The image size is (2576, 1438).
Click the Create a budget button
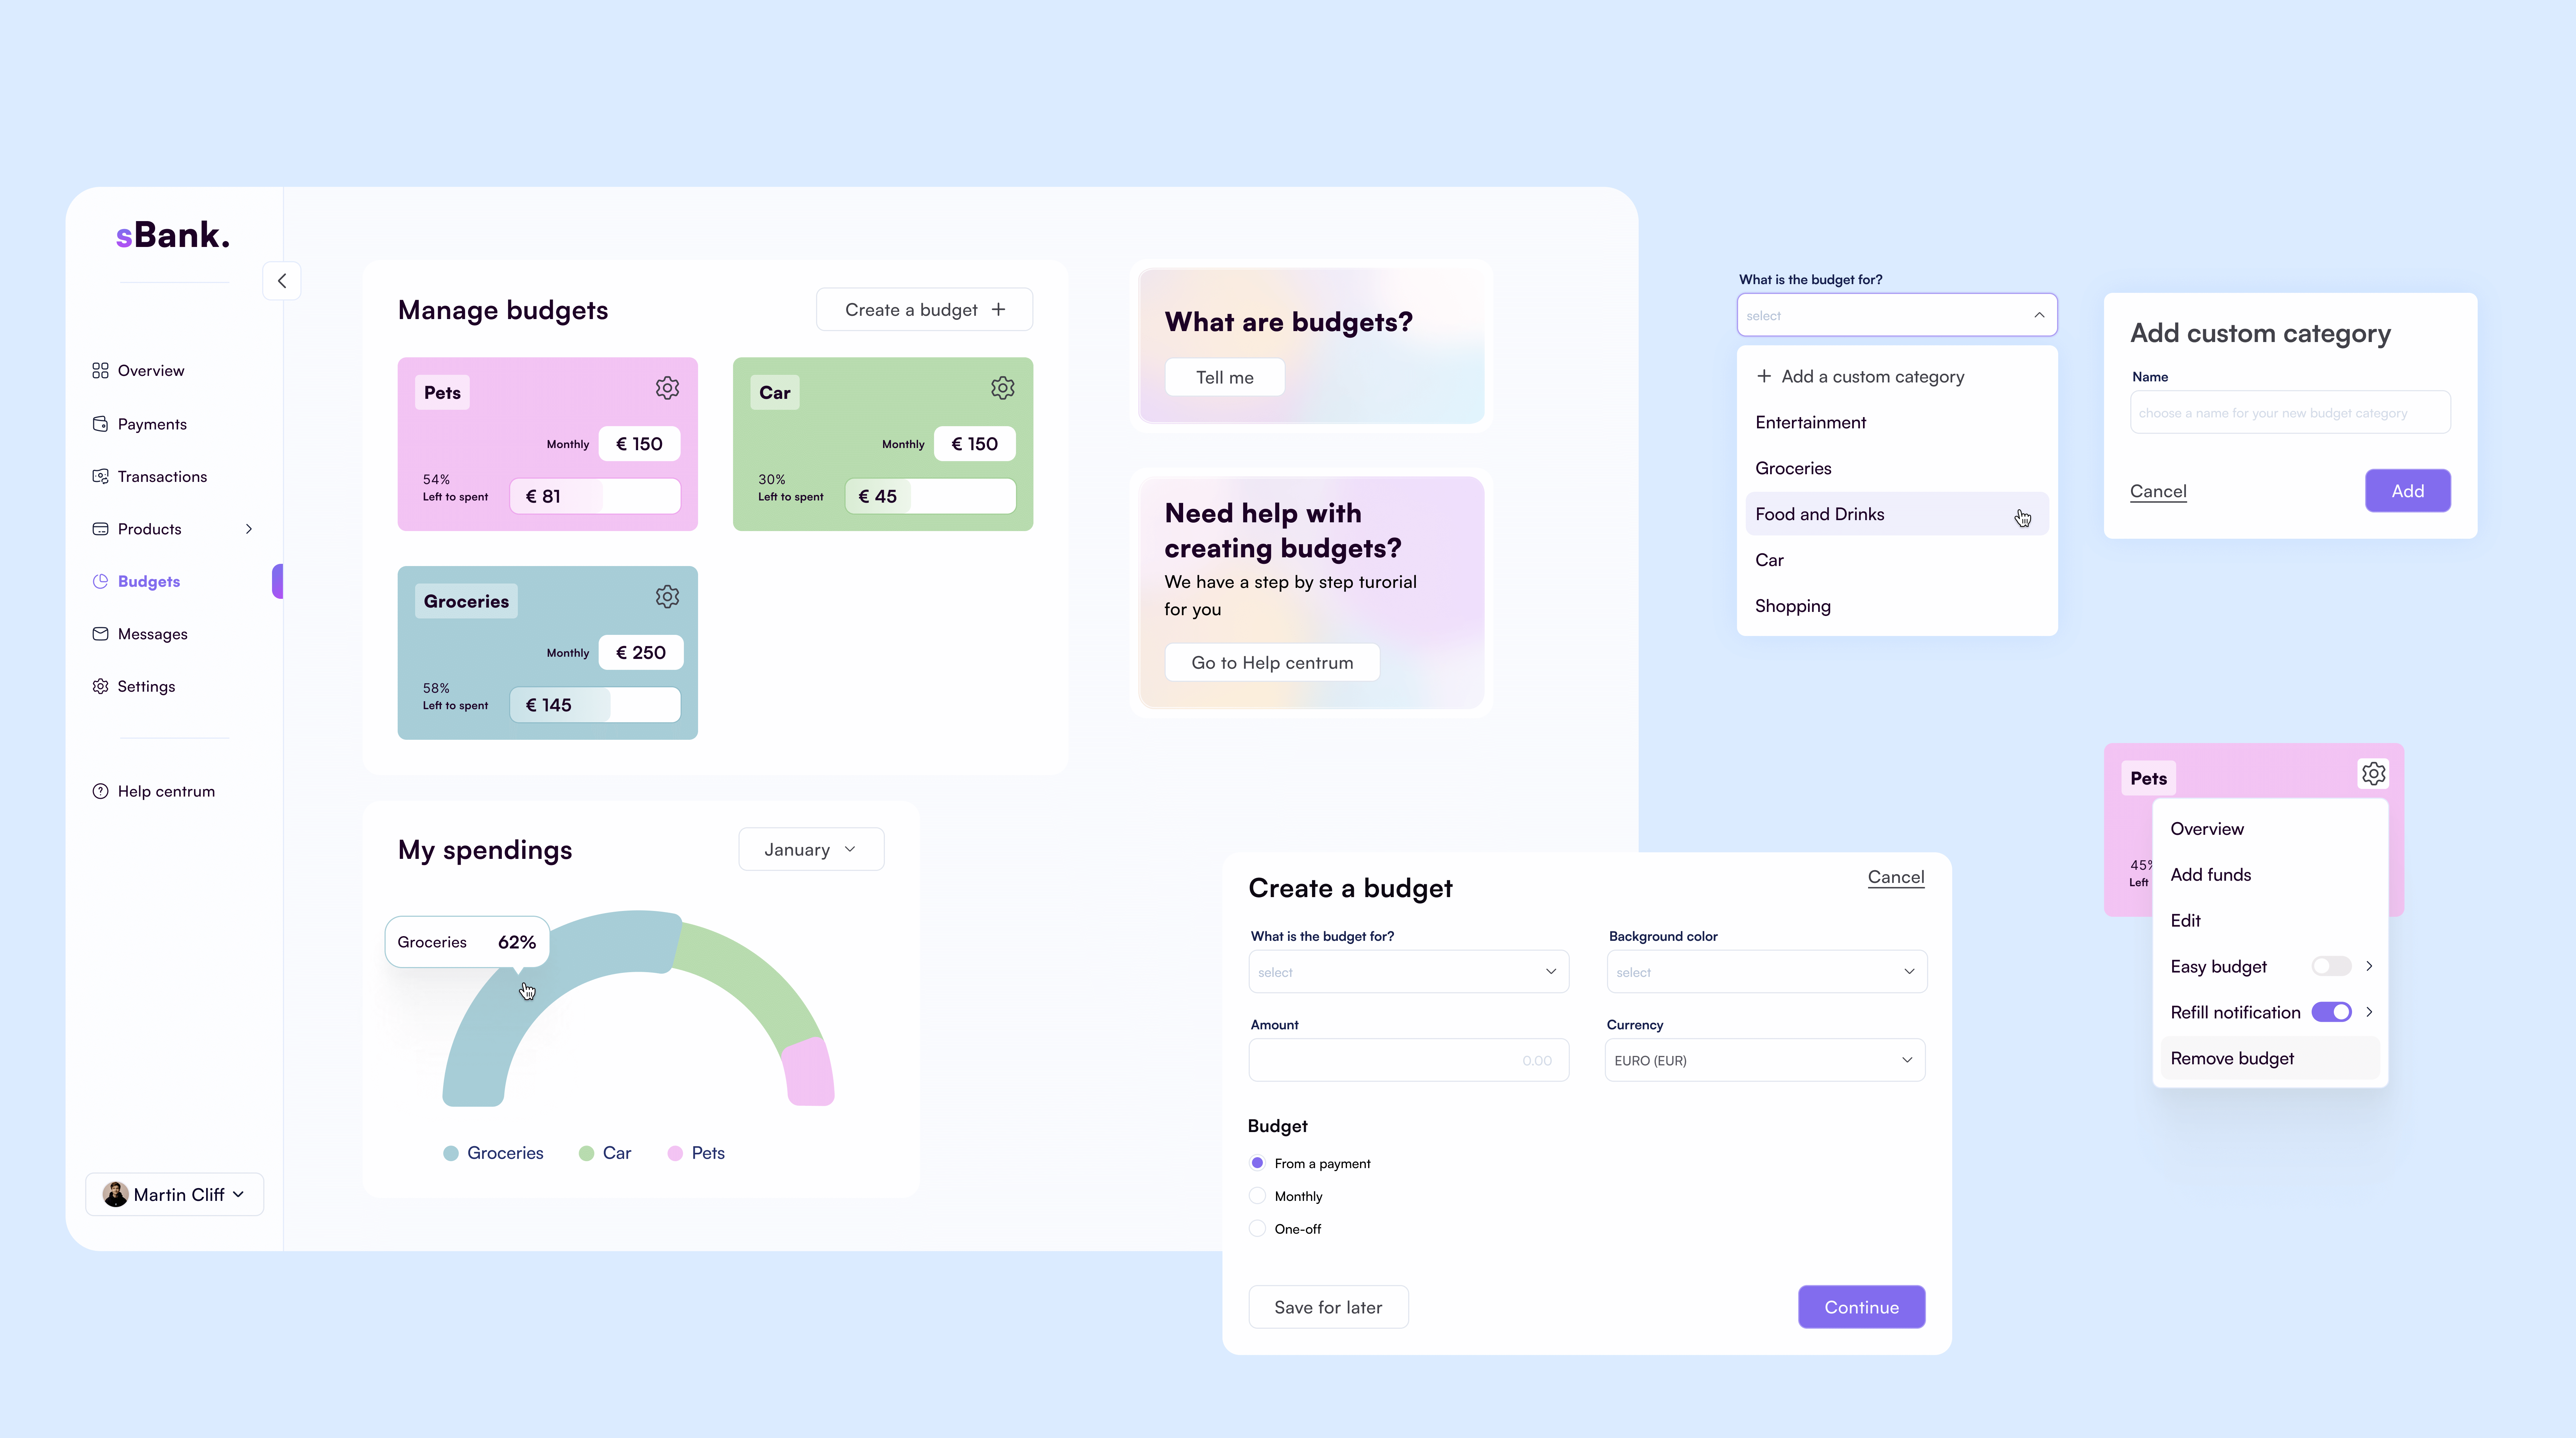(x=923, y=310)
